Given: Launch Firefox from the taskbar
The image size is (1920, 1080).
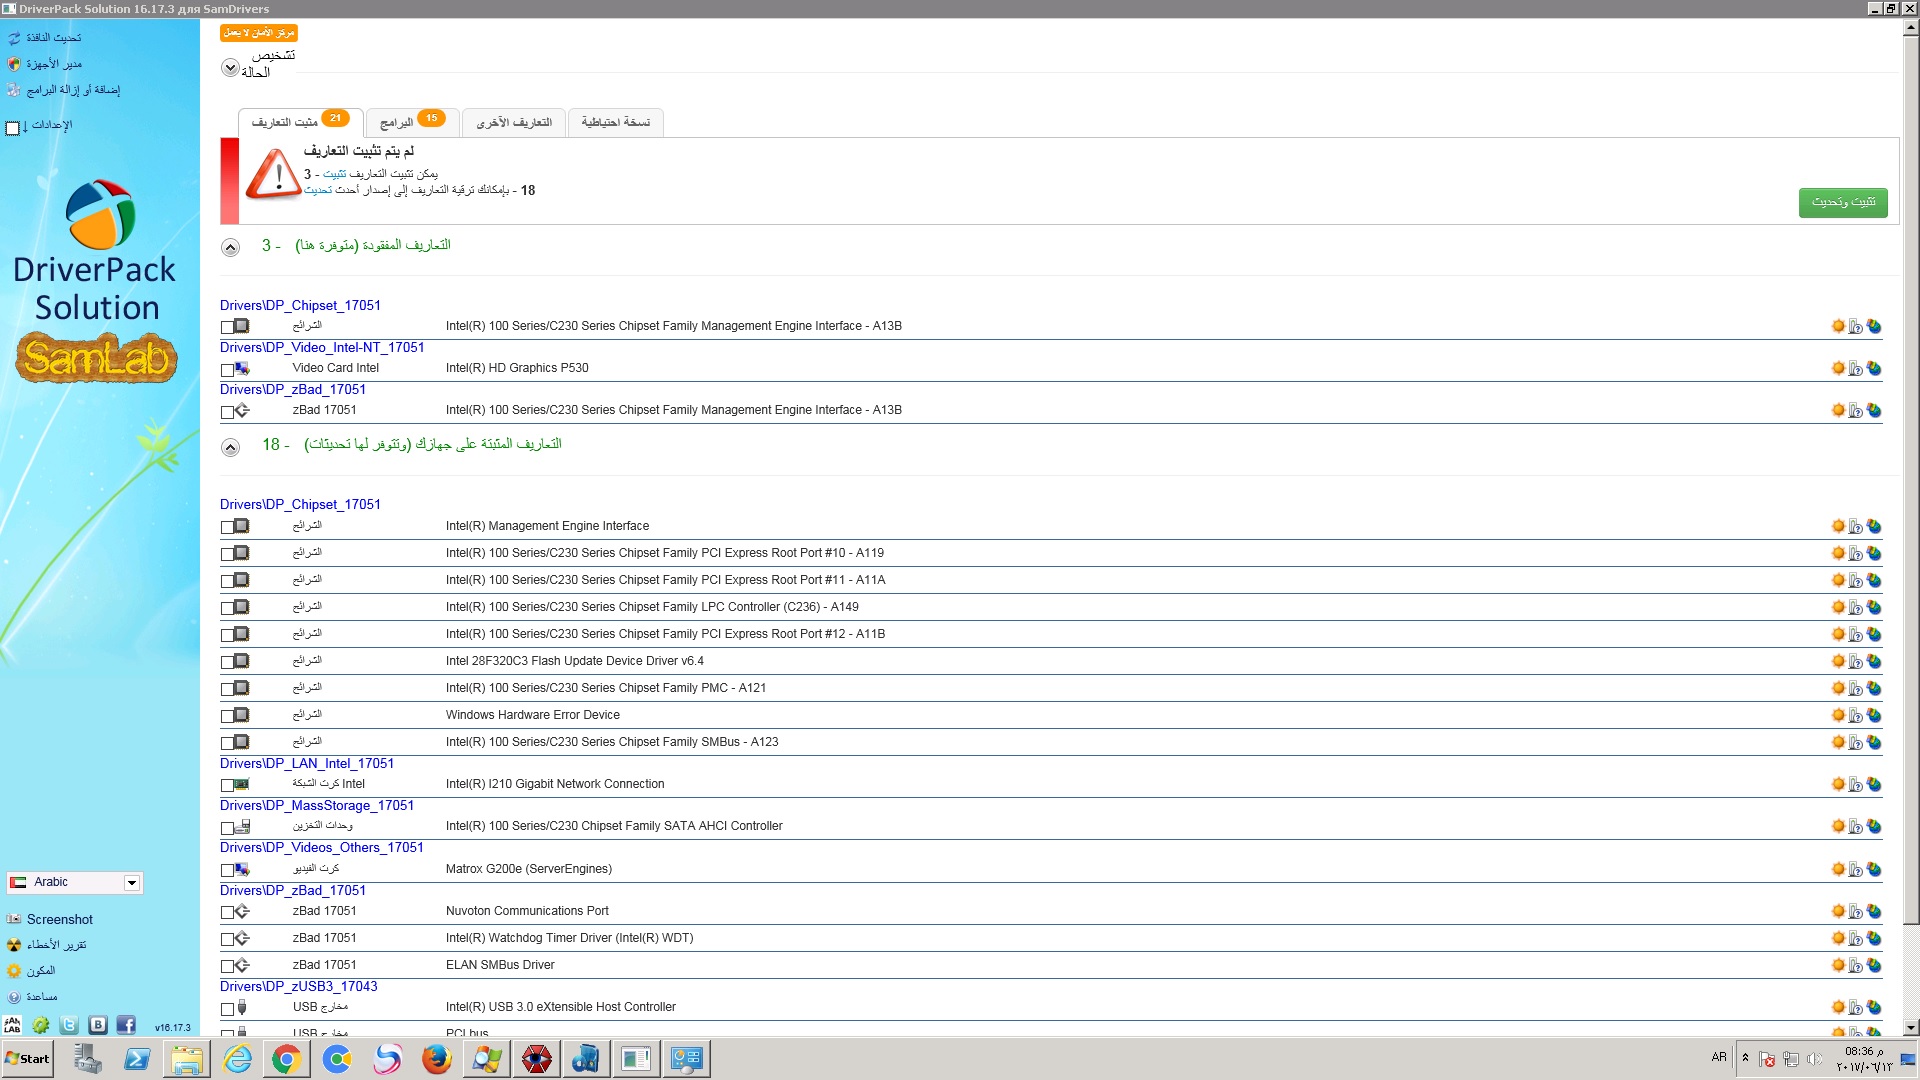Looking at the screenshot, I should (x=436, y=1059).
